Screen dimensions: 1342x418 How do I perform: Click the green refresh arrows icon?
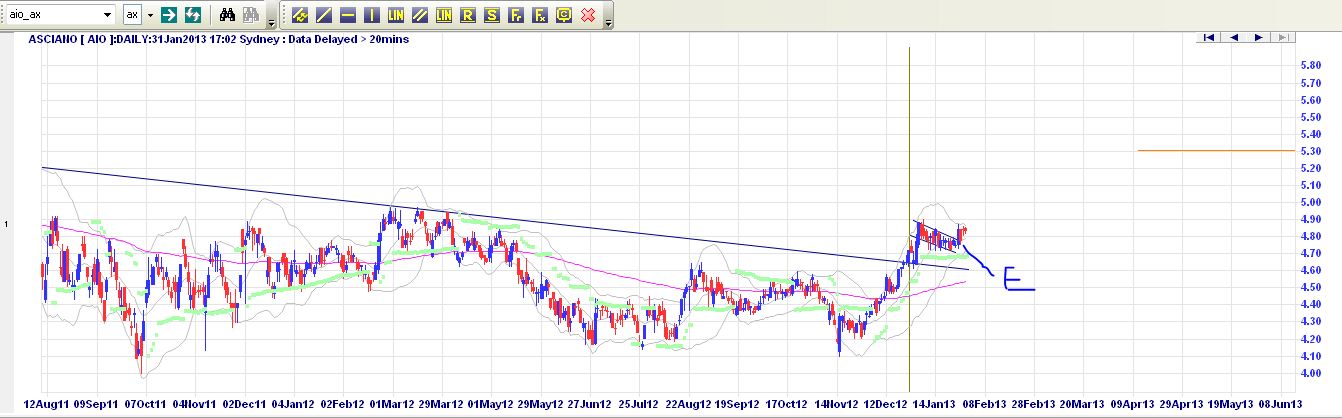pos(193,15)
